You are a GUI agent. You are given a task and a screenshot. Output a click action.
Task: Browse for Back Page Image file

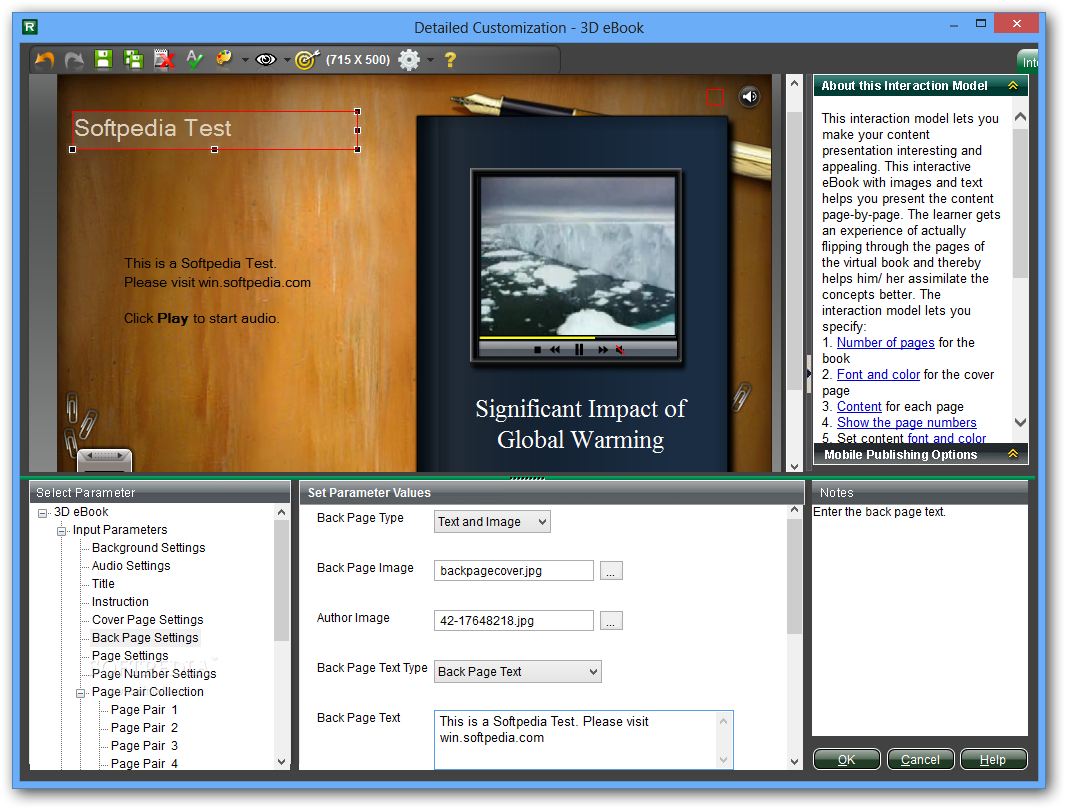click(611, 571)
